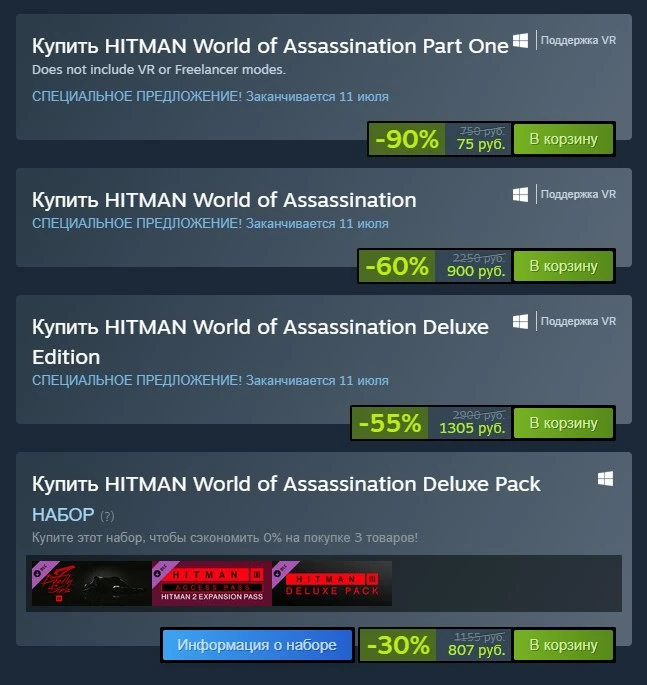
Task: Open HITMAN III Deluxe Pack thumbnail
Action: pyautogui.click(x=332, y=583)
